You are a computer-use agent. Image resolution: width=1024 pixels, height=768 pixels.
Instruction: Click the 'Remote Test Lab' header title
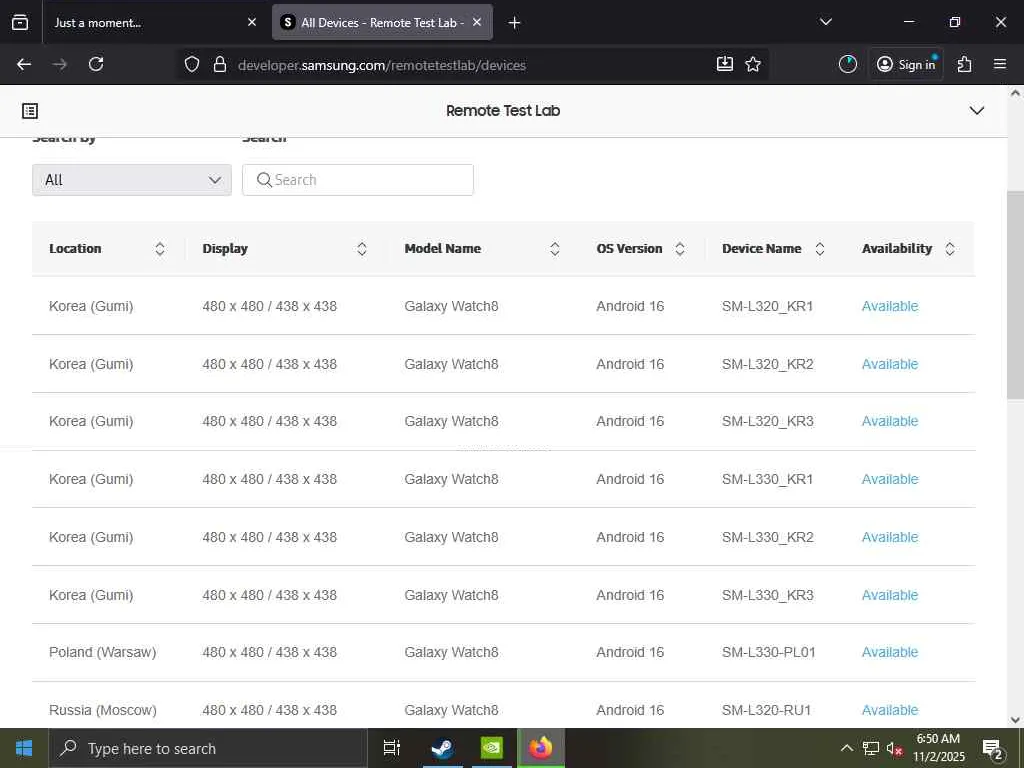click(503, 111)
